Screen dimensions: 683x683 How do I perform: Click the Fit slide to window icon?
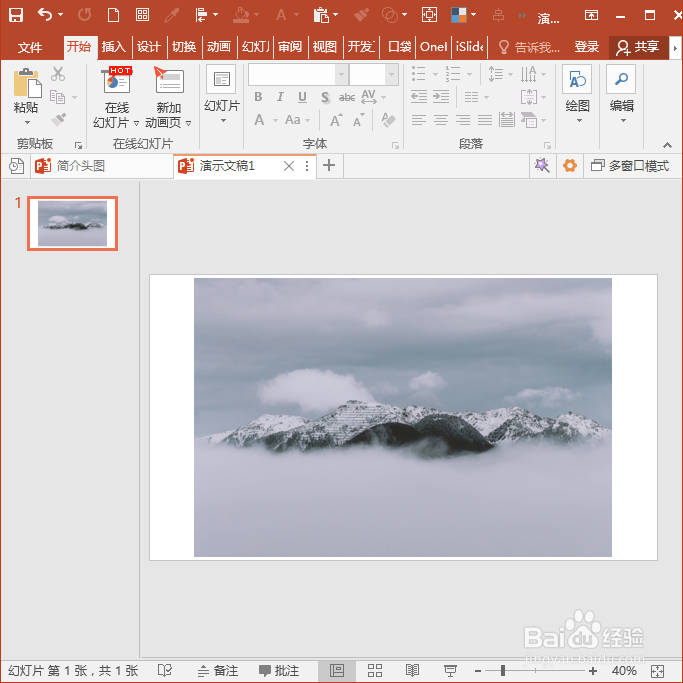click(657, 671)
